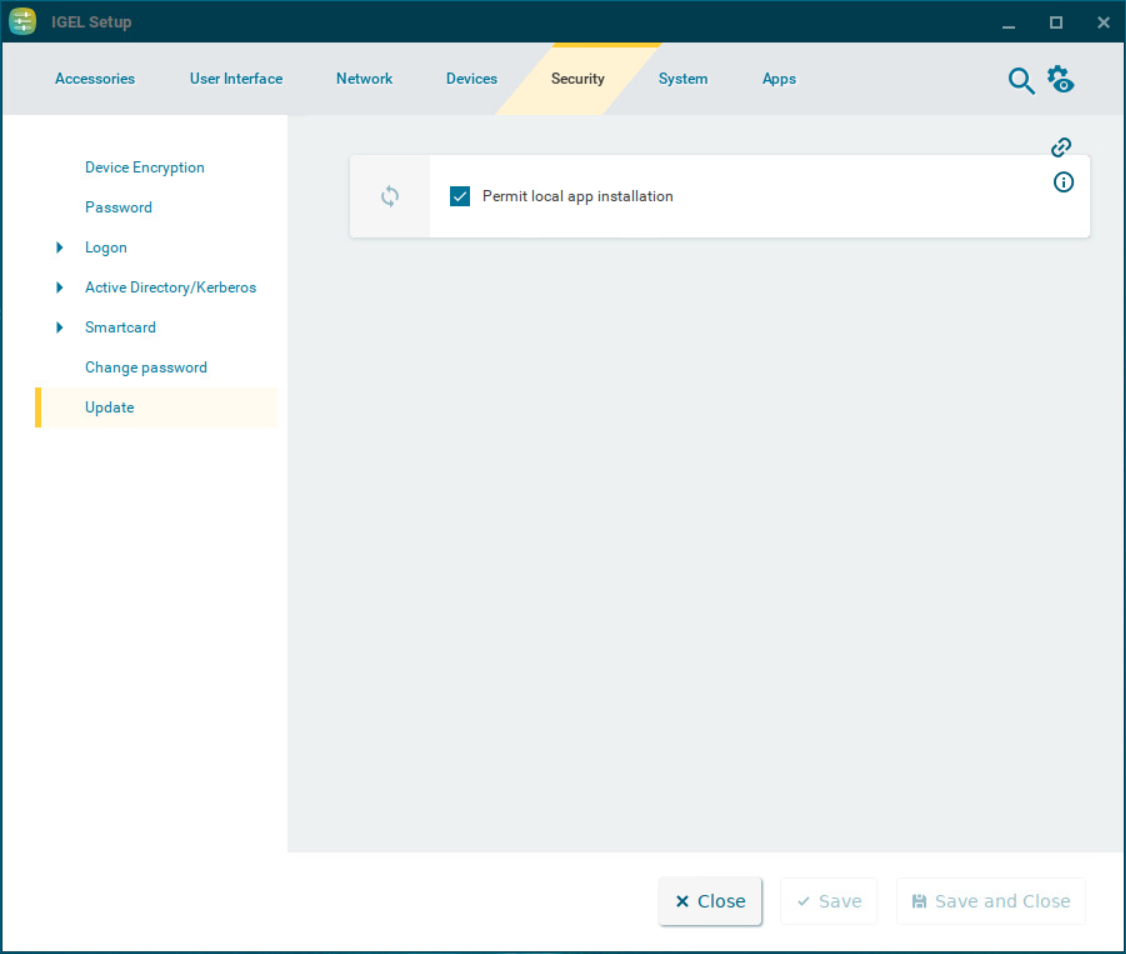Open the System tab
The height and width of the screenshot is (954, 1126).
pyautogui.click(x=683, y=79)
